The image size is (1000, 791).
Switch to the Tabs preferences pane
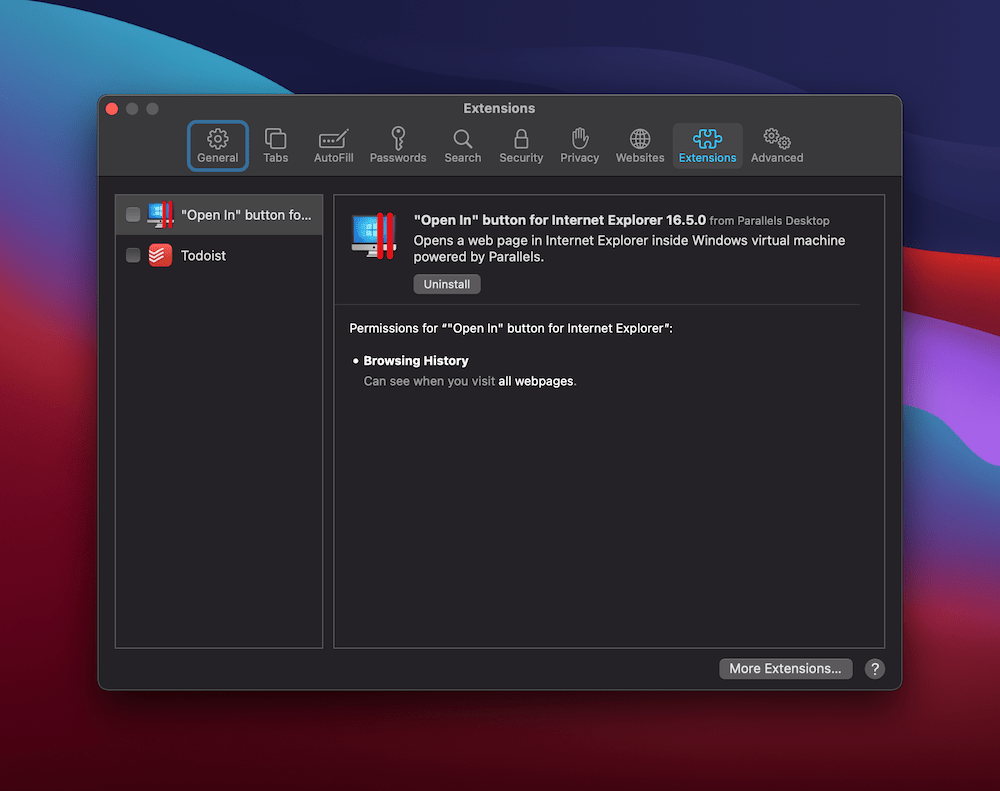pos(276,145)
